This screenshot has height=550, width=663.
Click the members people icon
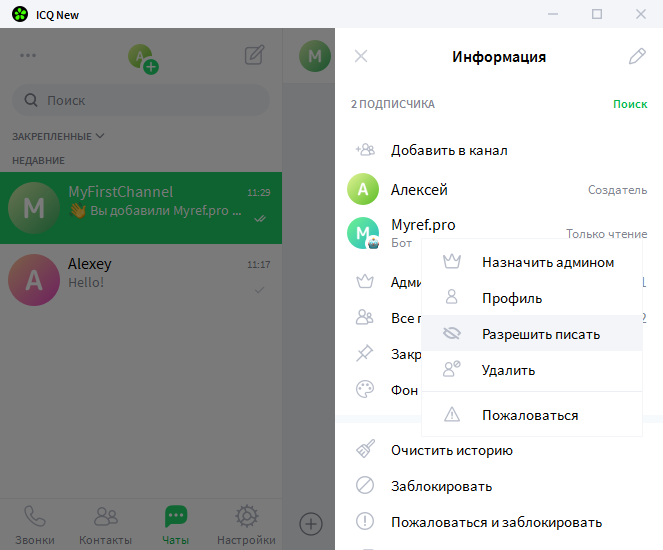click(x=365, y=317)
